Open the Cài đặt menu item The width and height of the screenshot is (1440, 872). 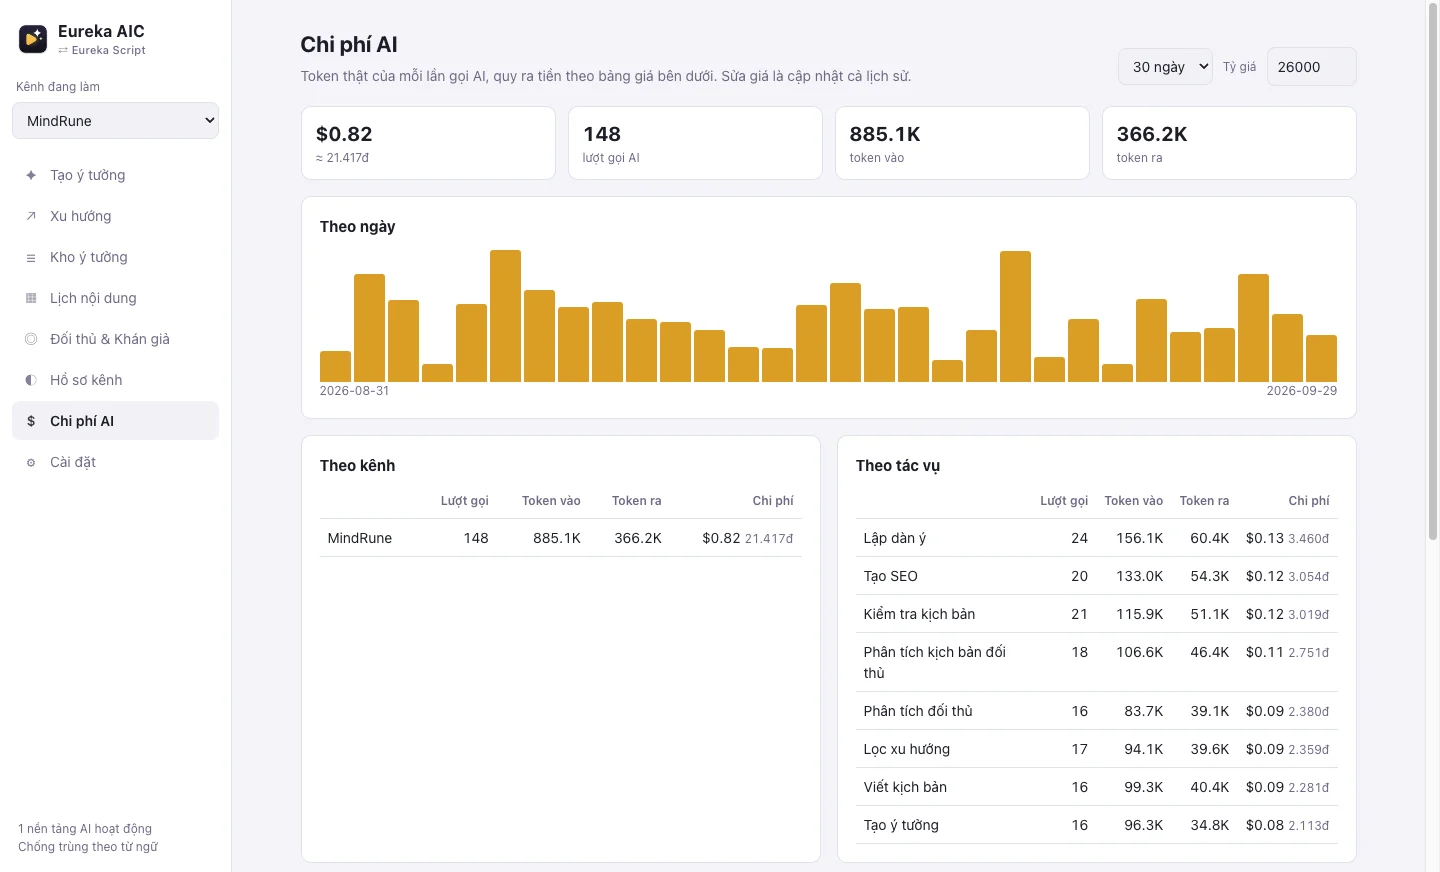point(115,462)
